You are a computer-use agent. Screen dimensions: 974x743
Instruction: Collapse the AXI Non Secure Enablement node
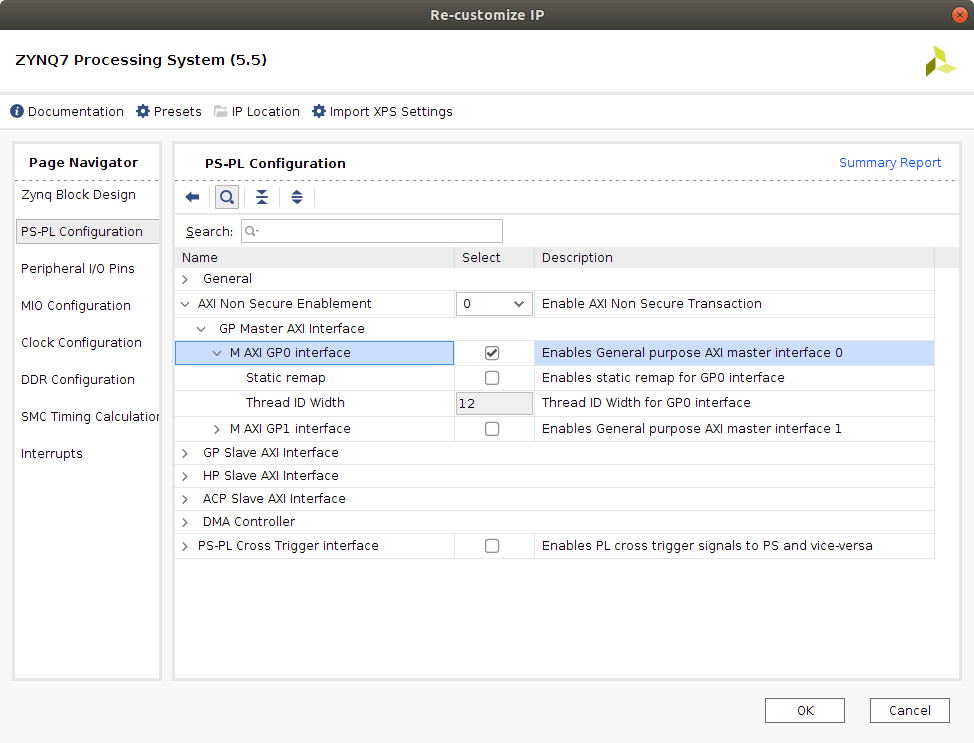185,304
